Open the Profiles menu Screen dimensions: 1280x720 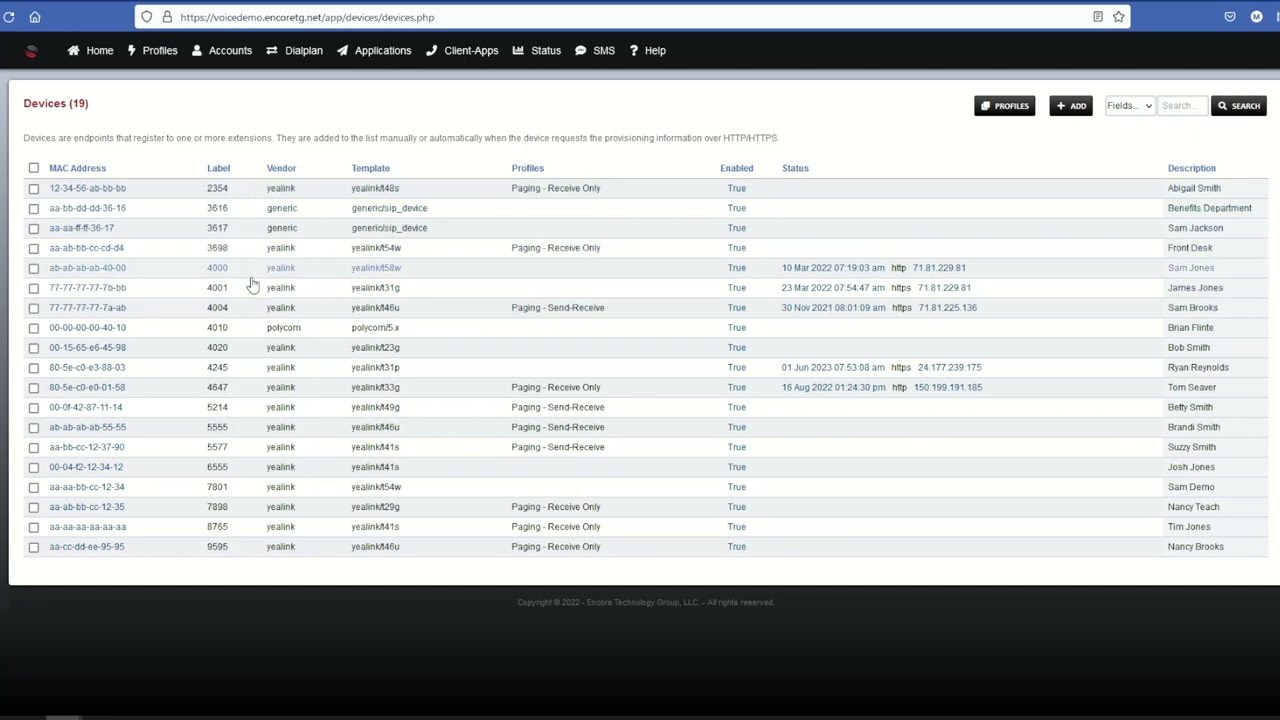point(152,51)
